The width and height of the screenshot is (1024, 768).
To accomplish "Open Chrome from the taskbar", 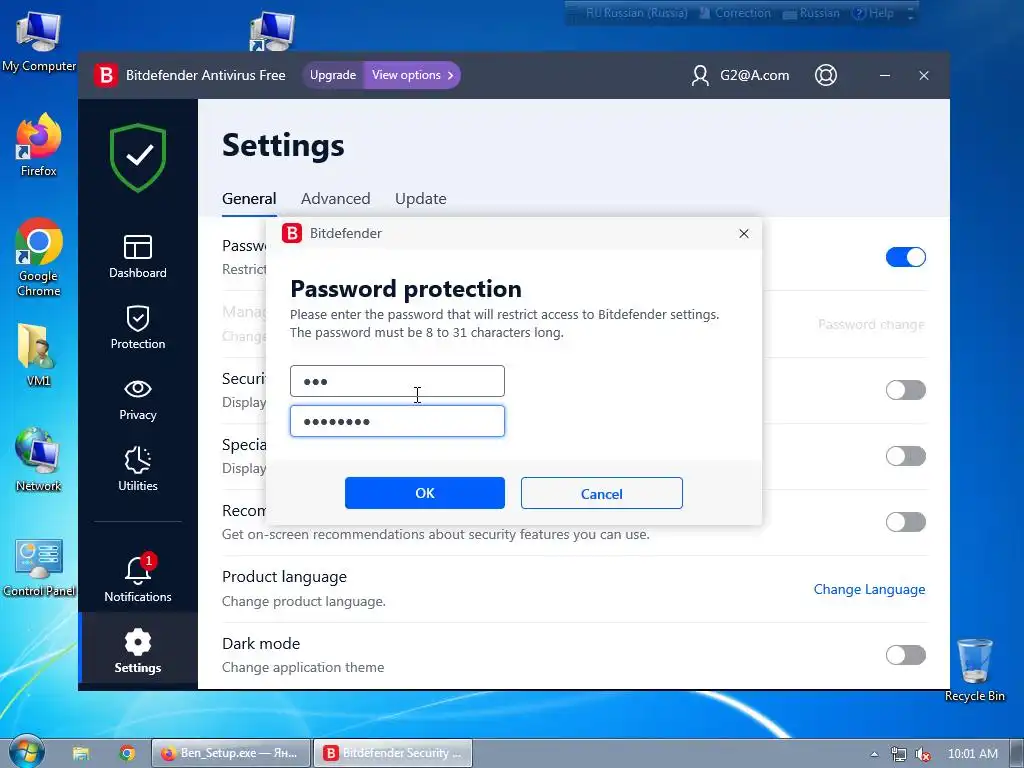I will point(127,754).
